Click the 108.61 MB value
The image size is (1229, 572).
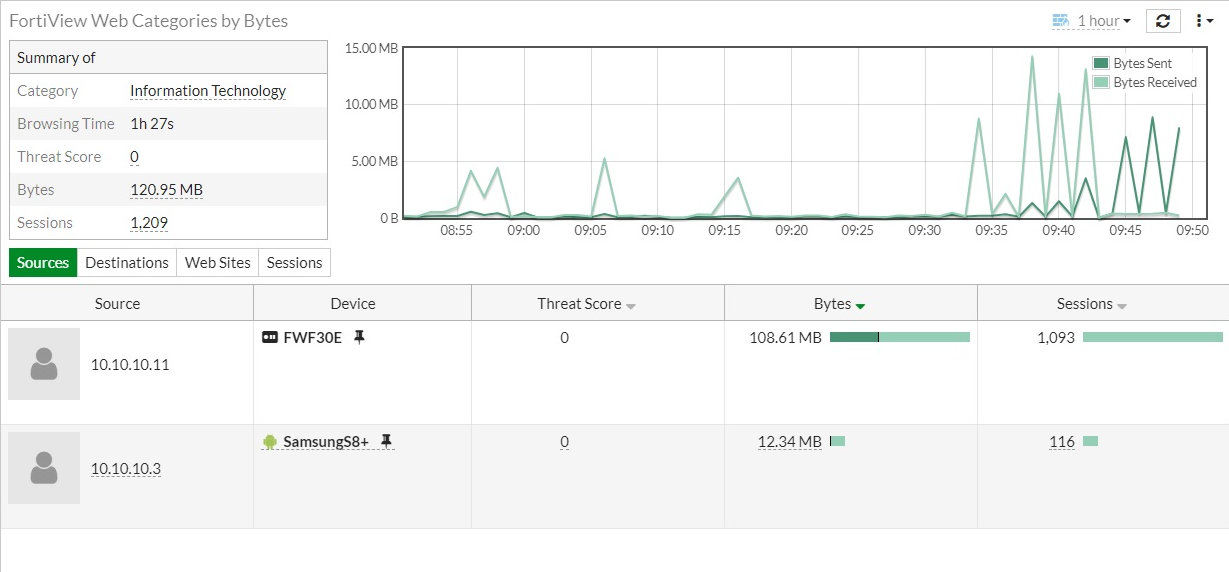(x=785, y=338)
